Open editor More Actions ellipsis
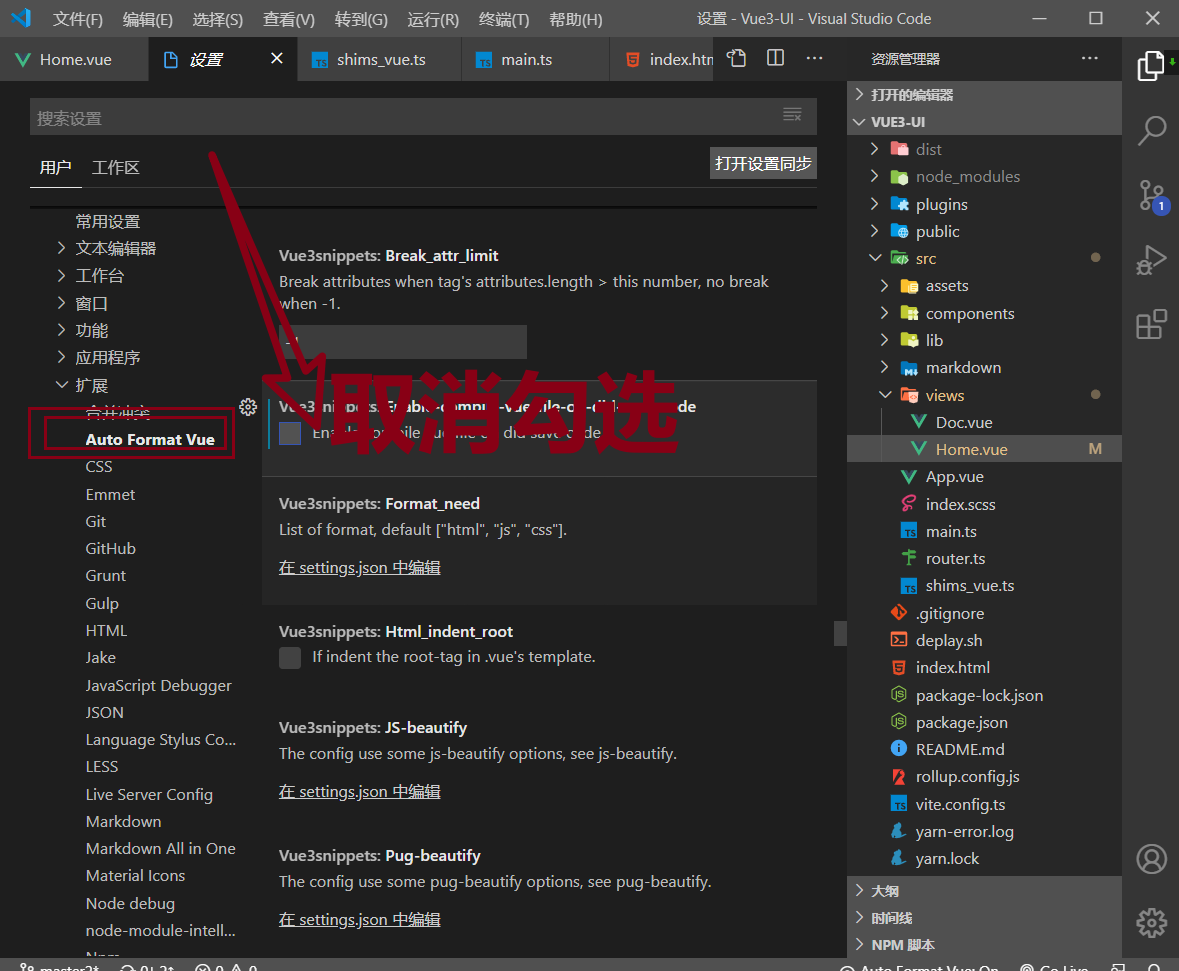This screenshot has width=1179, height=971. coord(814,58)
